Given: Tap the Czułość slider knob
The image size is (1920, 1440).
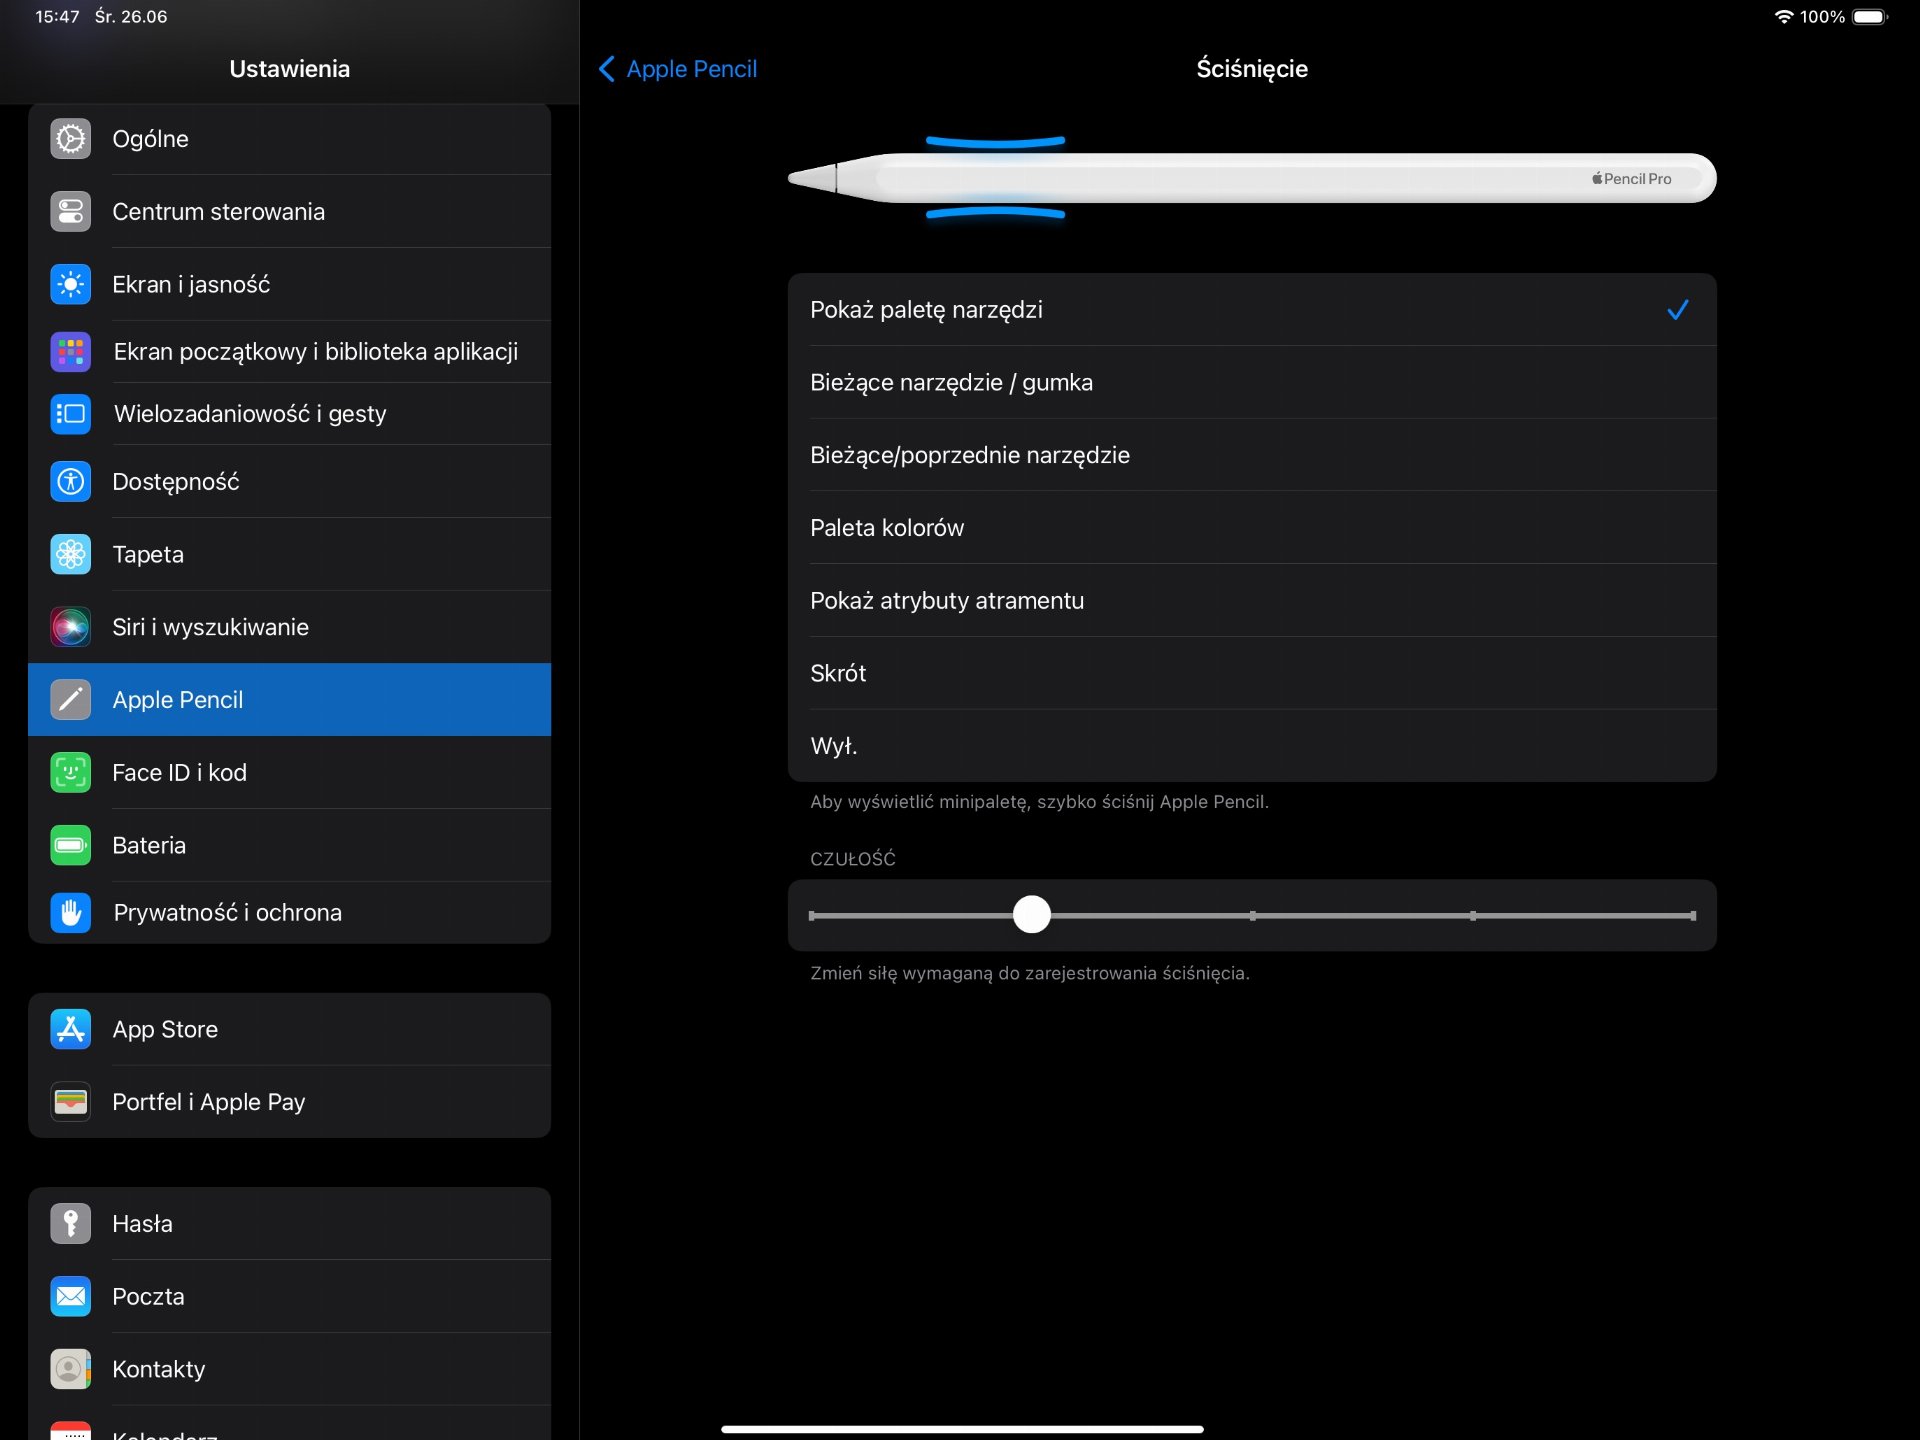Looking at the screenshot, I should [1032, 915].
